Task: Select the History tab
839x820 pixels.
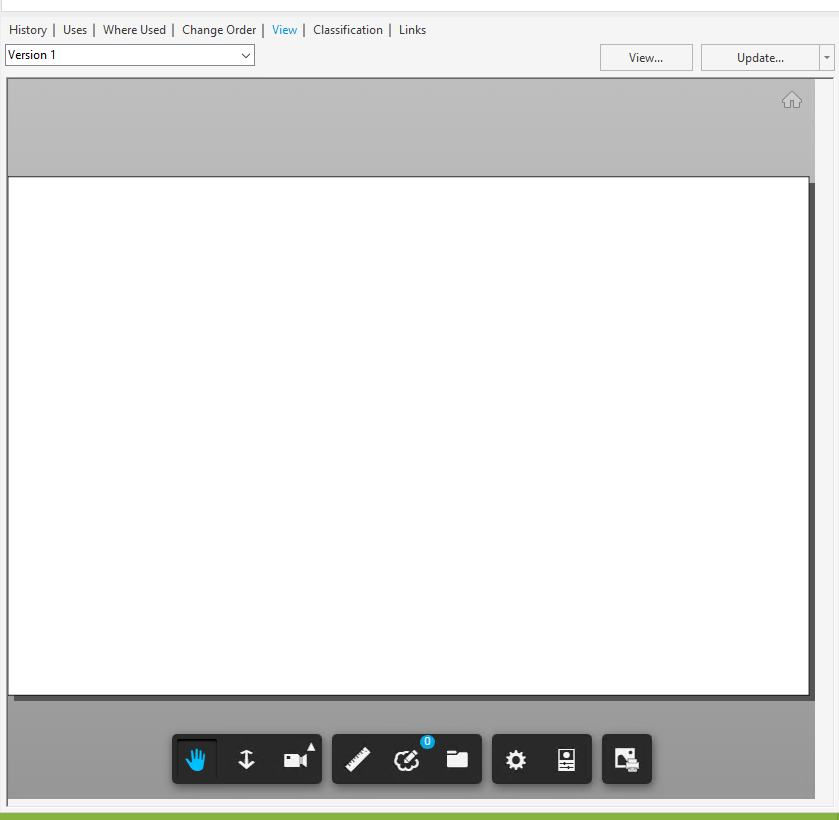Action: 27,30
